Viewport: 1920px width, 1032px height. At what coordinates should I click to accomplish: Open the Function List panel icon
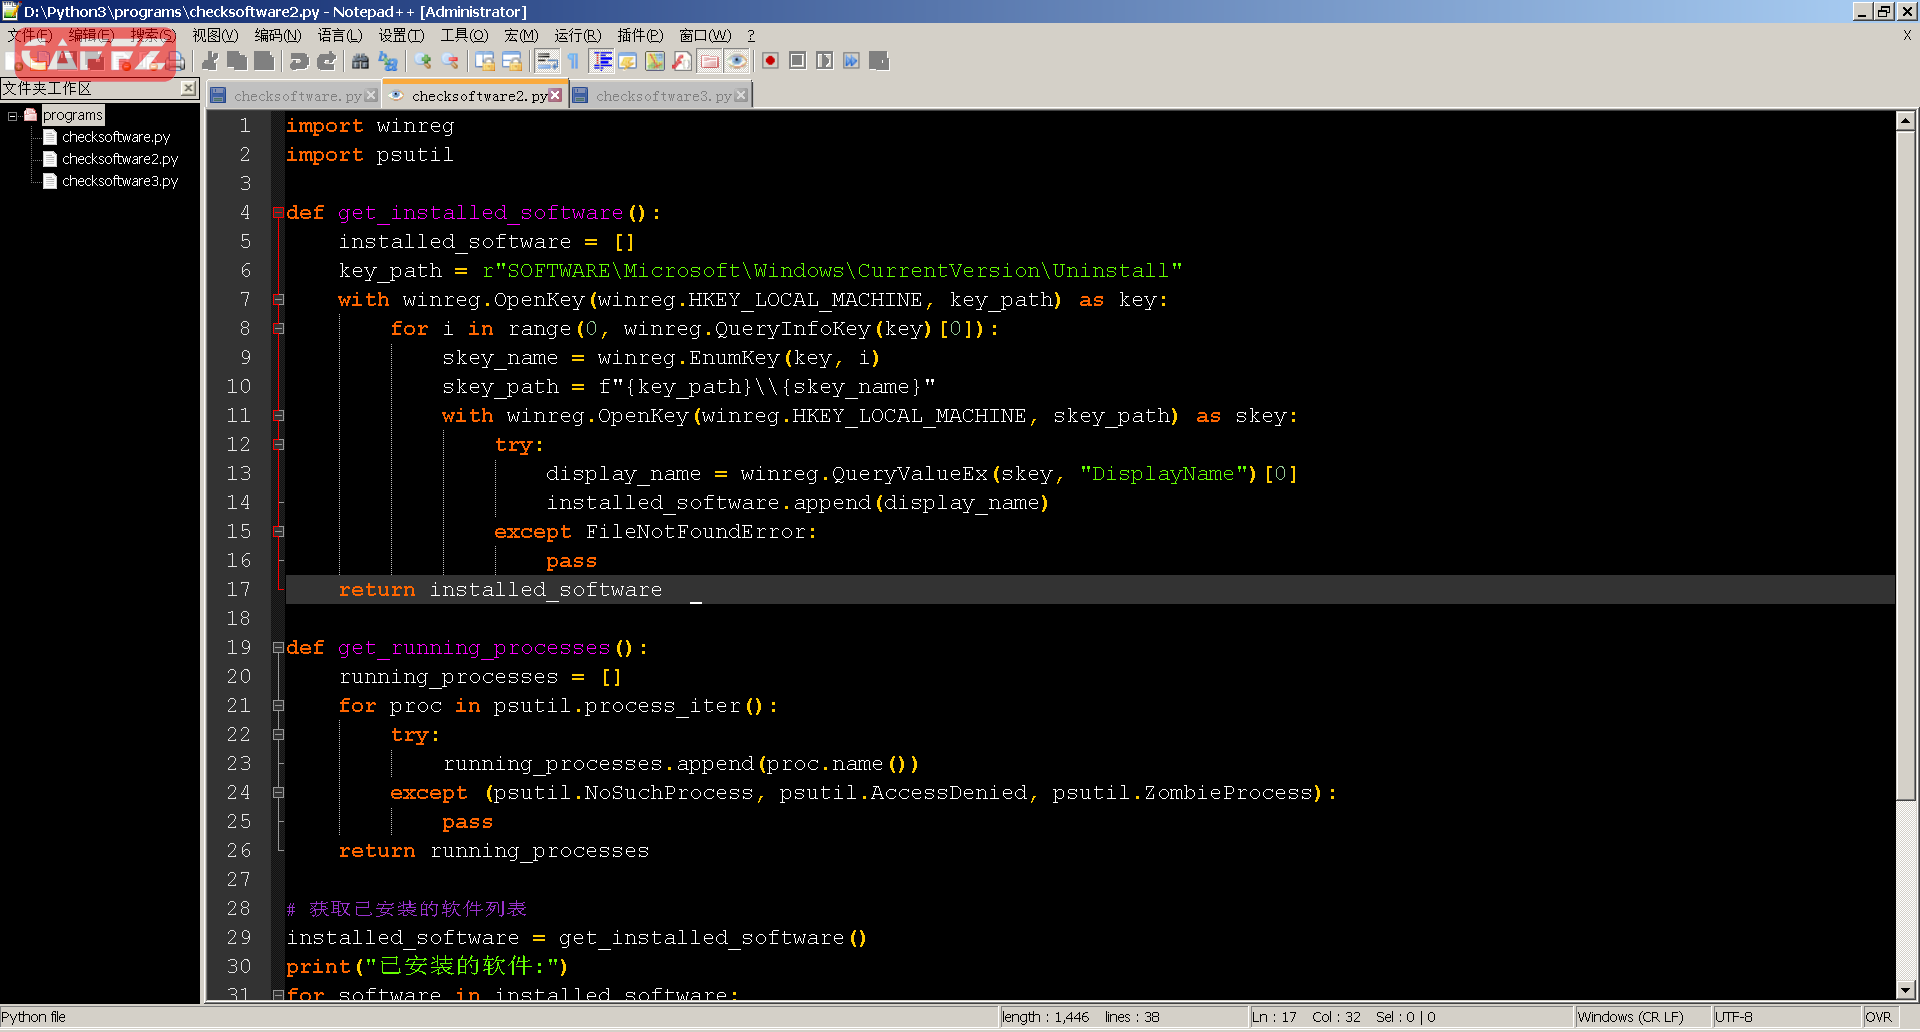pyautogui.click(x=682, y=61)
